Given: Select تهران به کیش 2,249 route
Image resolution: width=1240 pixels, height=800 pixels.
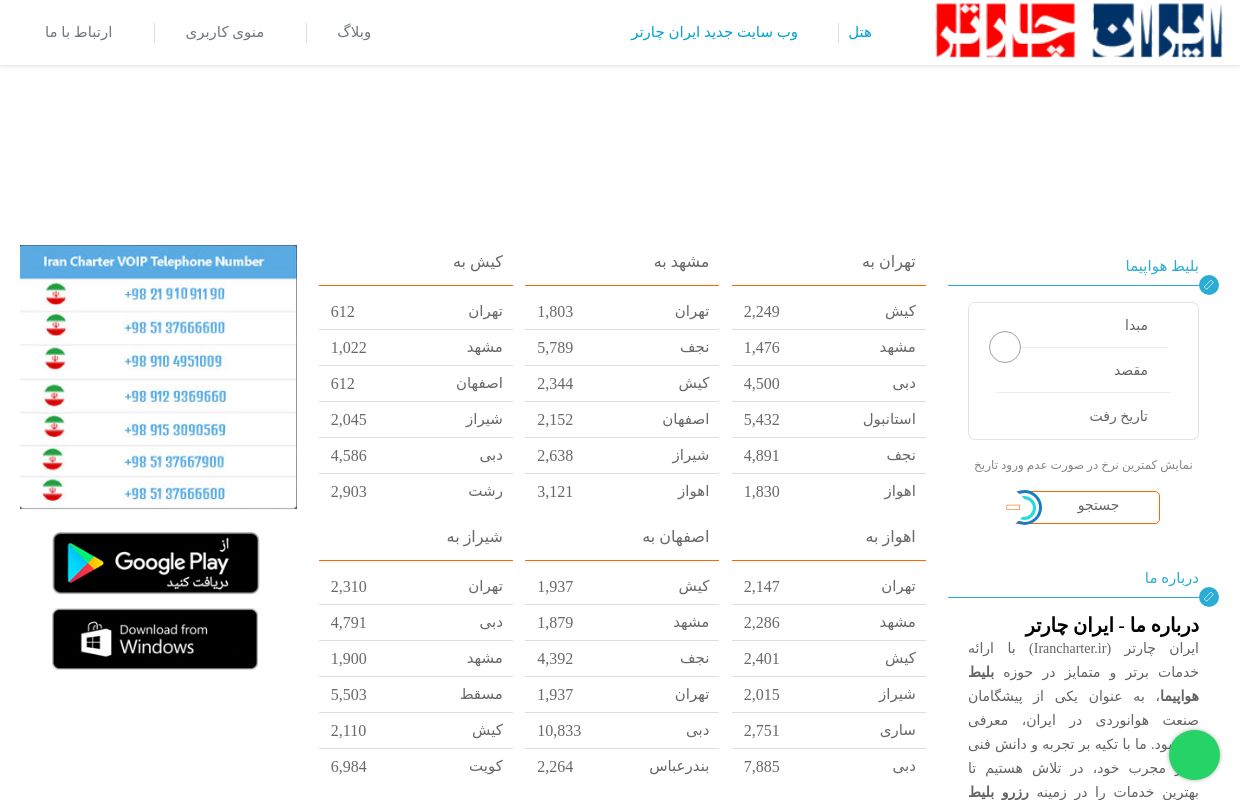Looking at the screenshot, I should click(829, 312).
